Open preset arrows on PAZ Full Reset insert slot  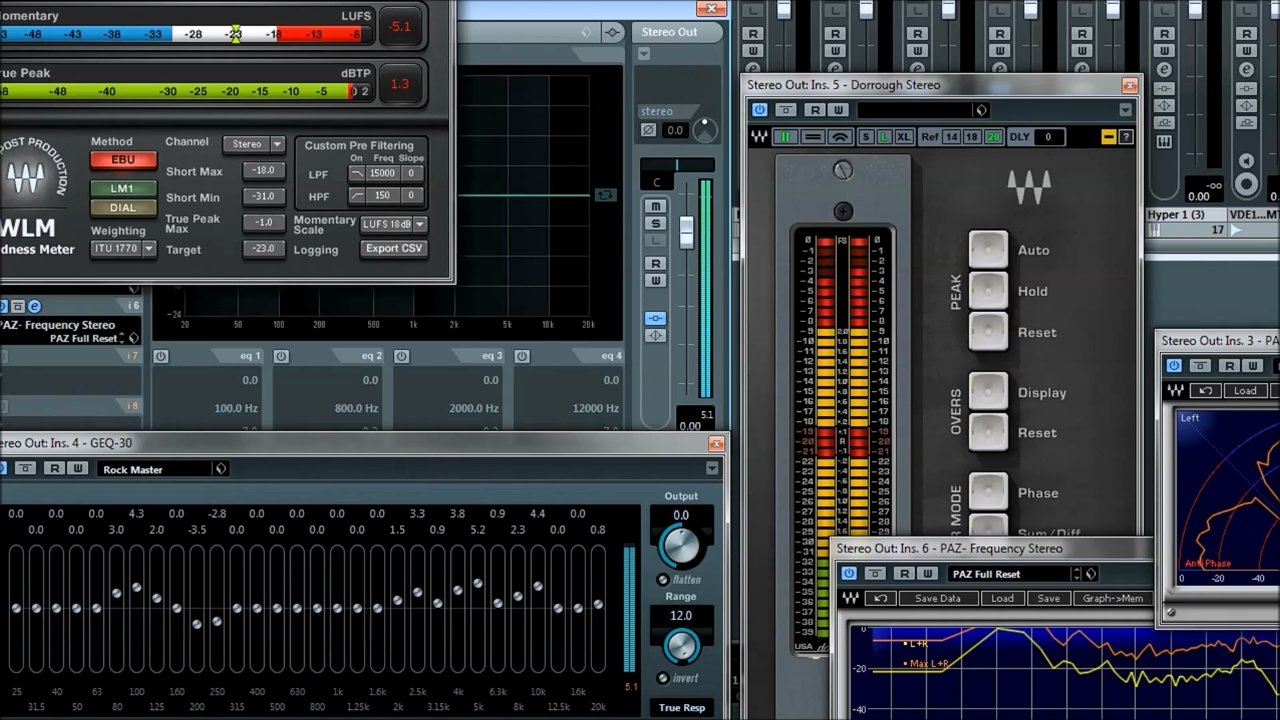click(x=122, y=338)
